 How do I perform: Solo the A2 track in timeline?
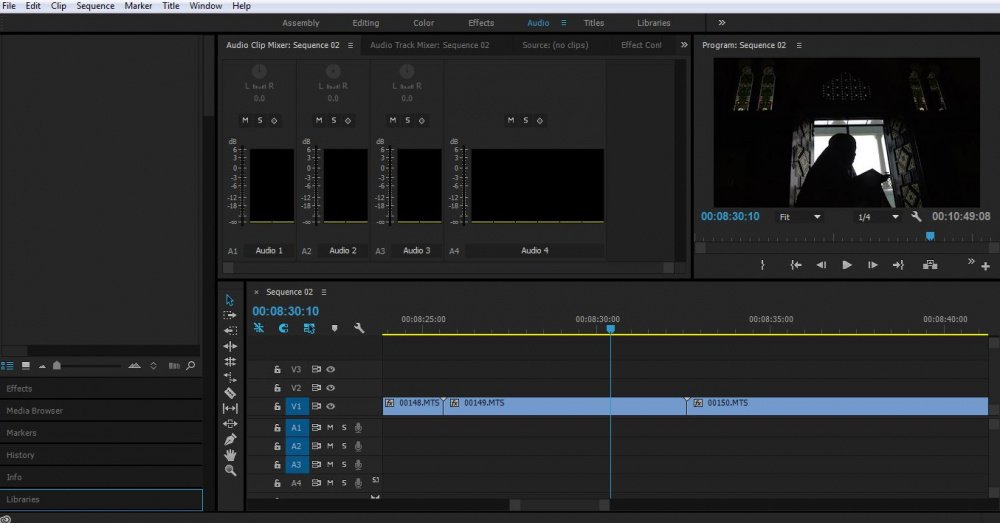coord(344,446)
